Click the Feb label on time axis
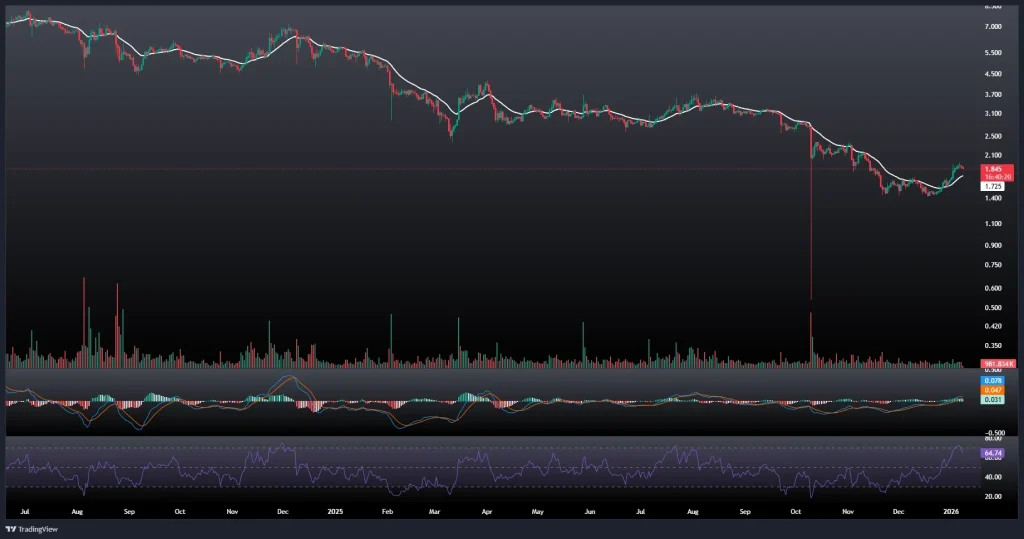This screenshot has height=539, width=1024. point(388,511)
